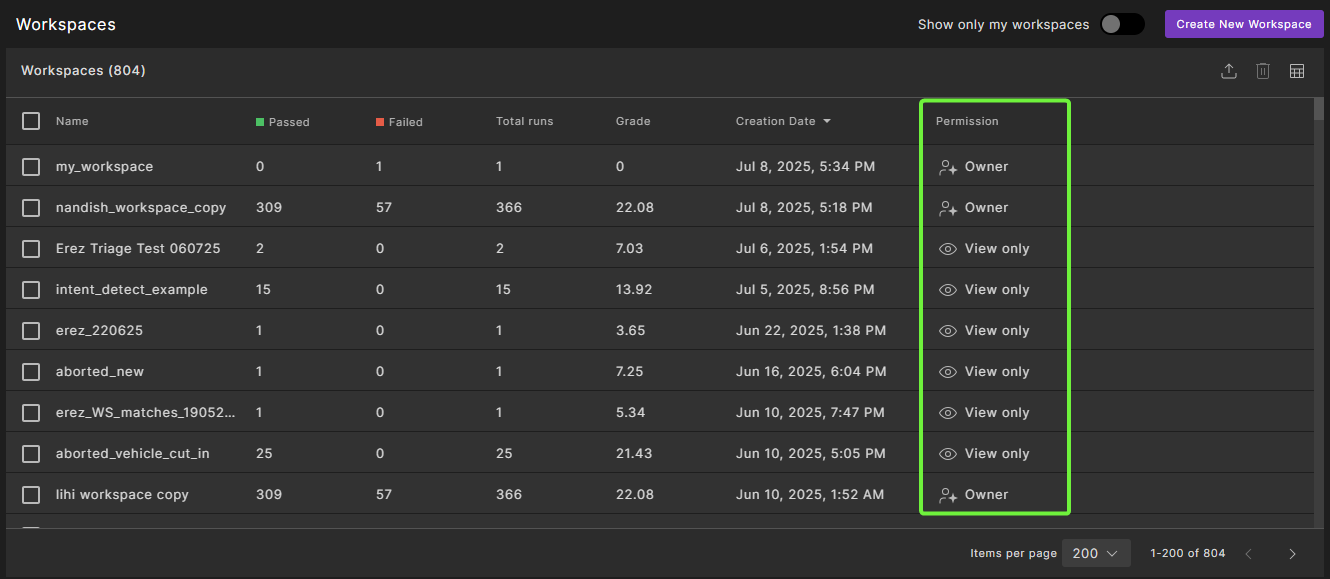Click the View only eye icon for erez_220625
This screenshot has width=1330, height=579.
tap(948, 331)
